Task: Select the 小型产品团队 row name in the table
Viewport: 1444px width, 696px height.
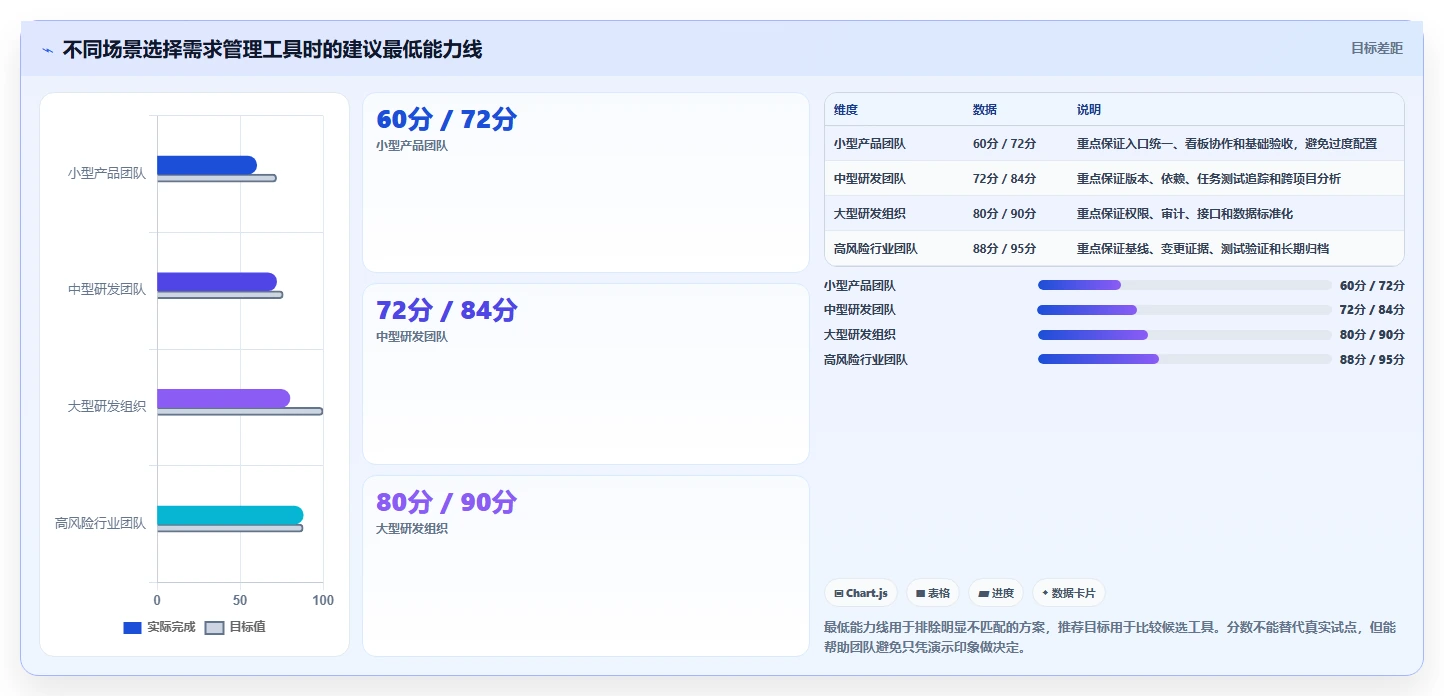Action: [x=870, y=144]
